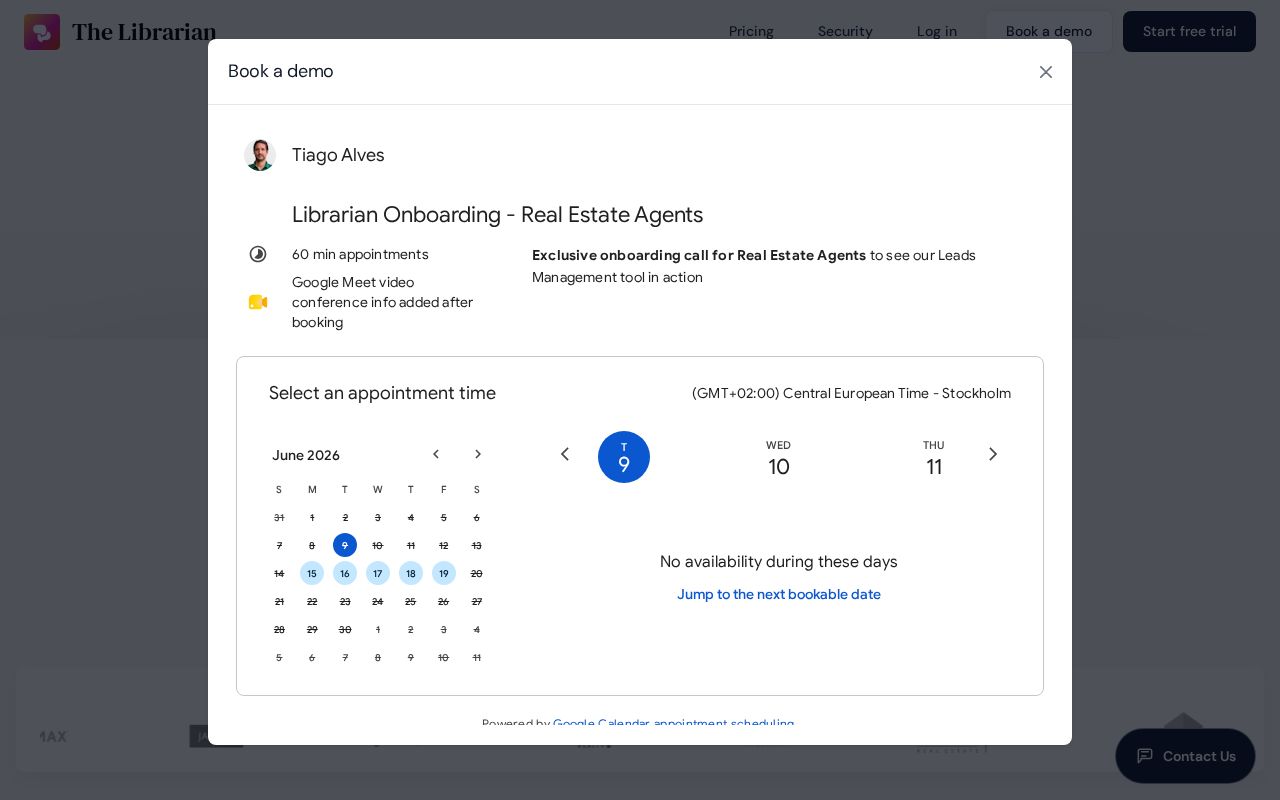Click Tiago Alves profile avatar
The height and width of the screenshot is (800, 1280).
[260, 155]
